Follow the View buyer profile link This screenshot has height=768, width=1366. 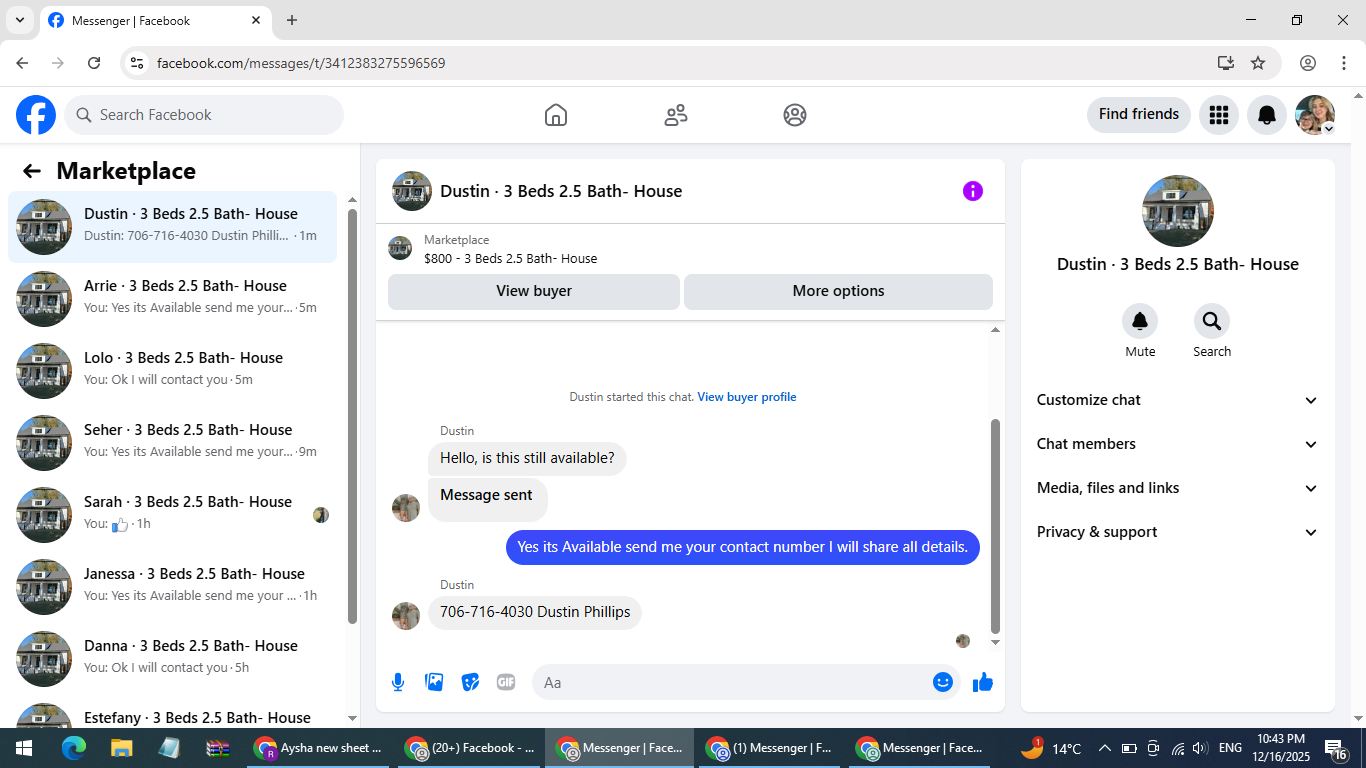pyautogui.click(x=747, y=397)
